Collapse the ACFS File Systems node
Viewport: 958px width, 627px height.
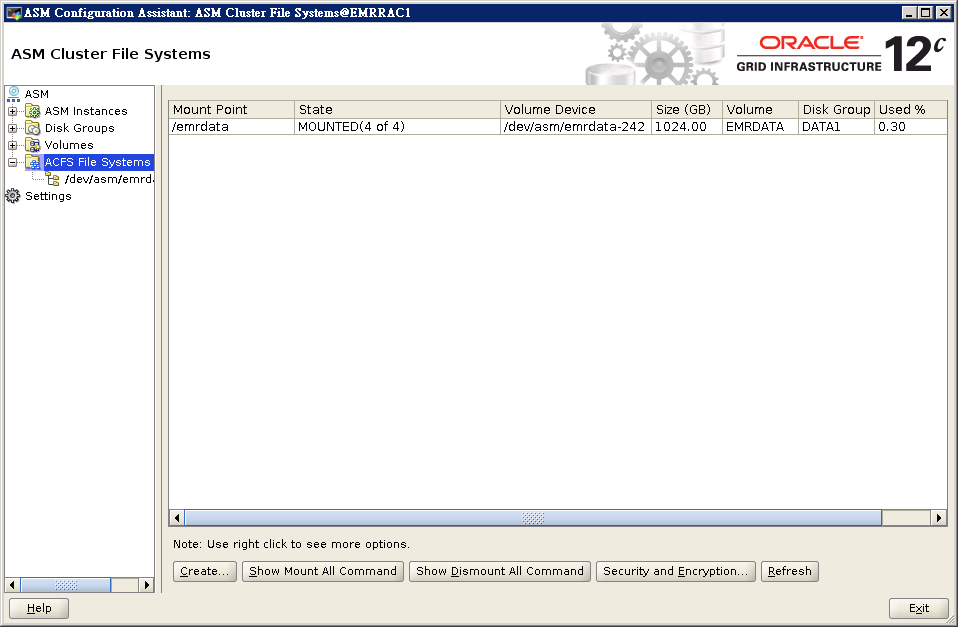click(14, 162)
